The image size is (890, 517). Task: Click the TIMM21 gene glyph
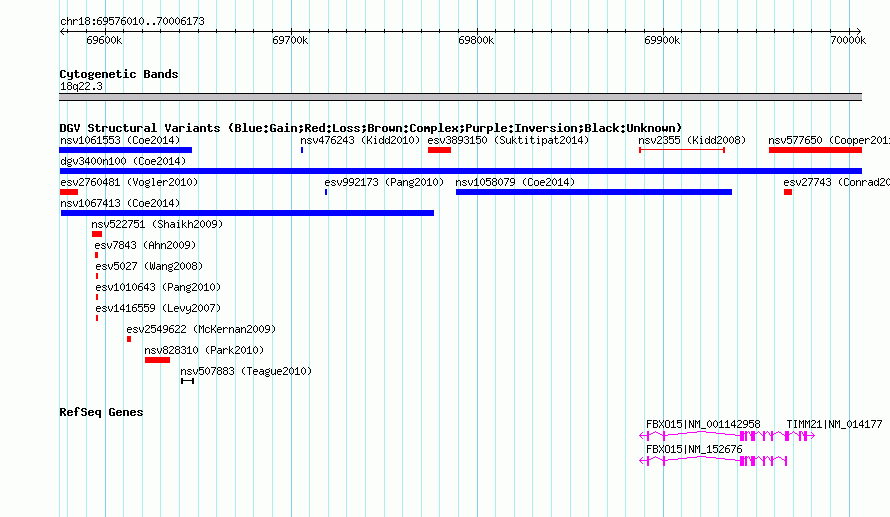tap(801, 436)
